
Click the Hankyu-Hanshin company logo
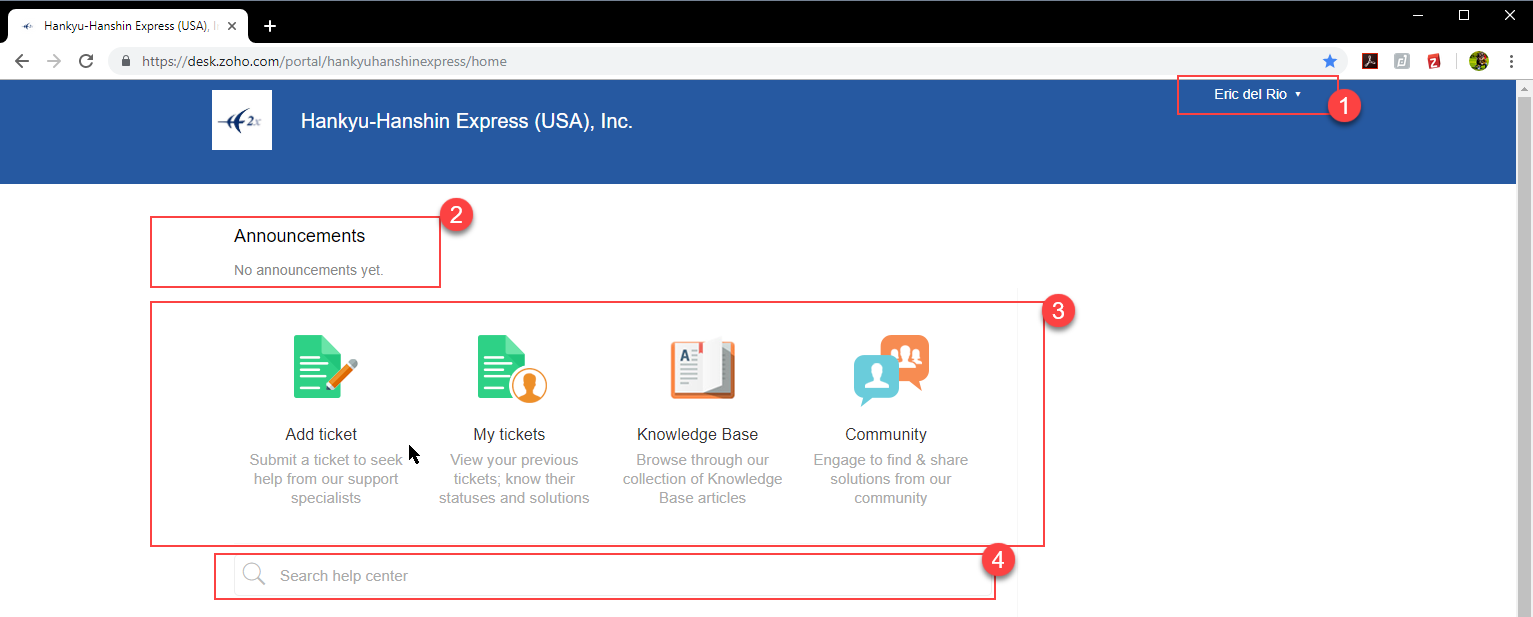pyautogui.click(x=242, y=120)
